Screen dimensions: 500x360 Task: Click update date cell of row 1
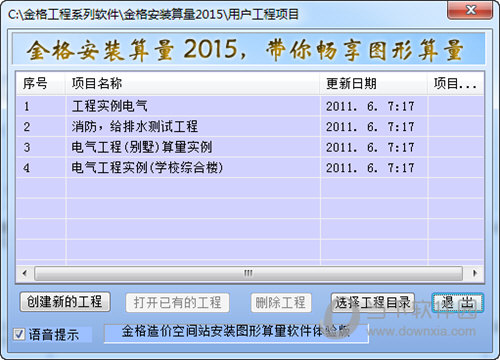tap(374, 106)
